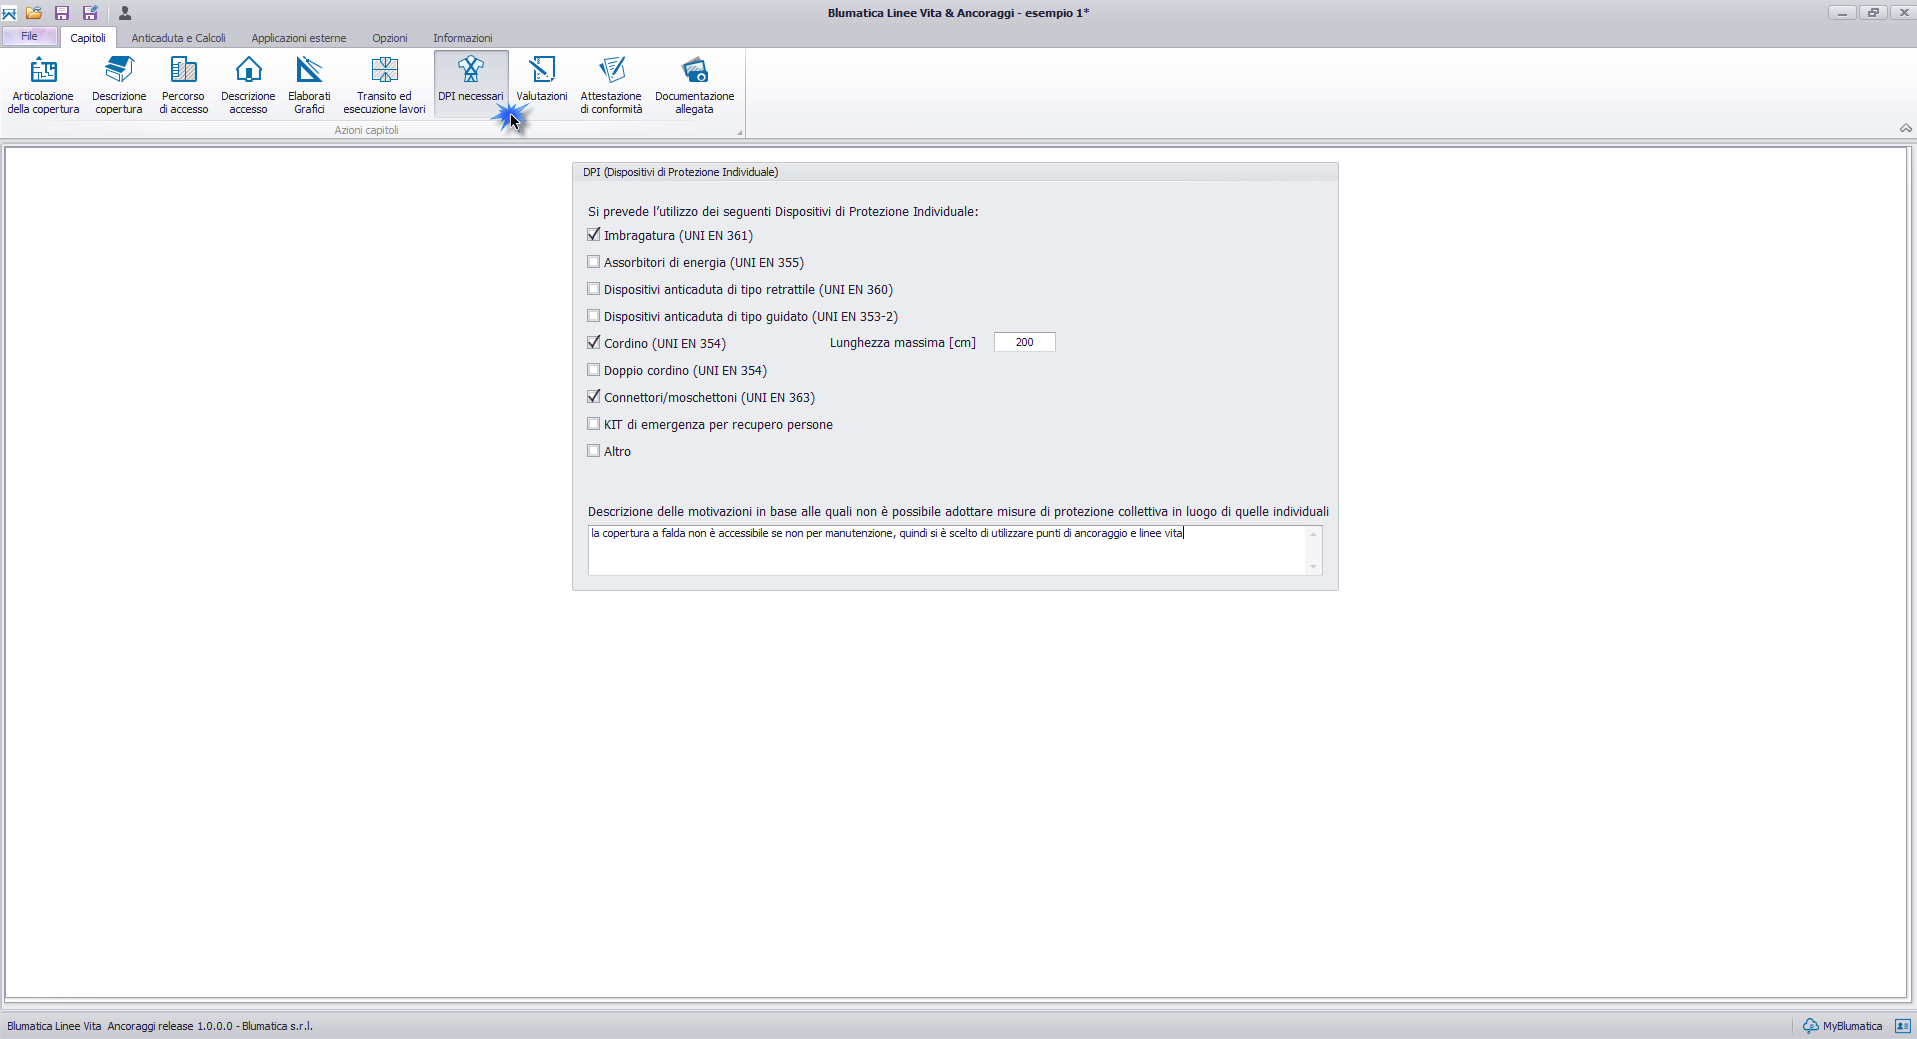Open the File menu

coord(30,37)
